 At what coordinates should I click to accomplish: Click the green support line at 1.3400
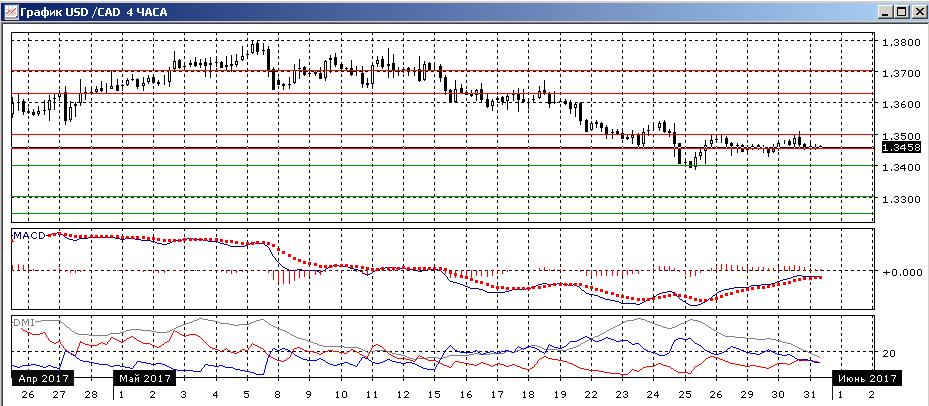point(443,166)
